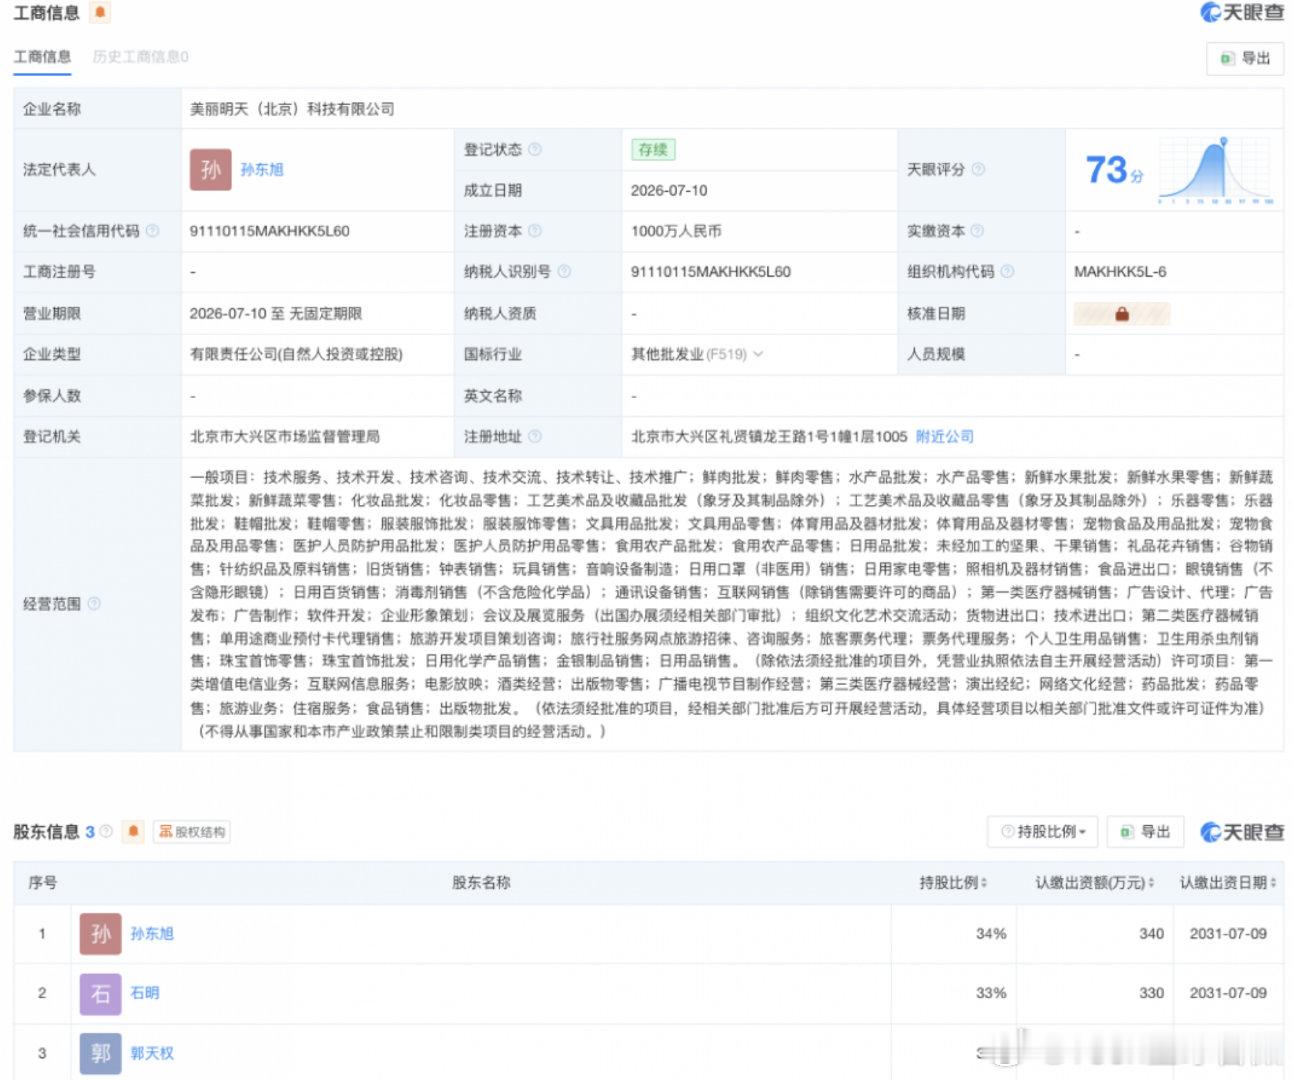Click 营业期限 value 2026-07-10 至 无固定期限
The height and width of the screenshot is (1080, 1293).
click(276, 313)
